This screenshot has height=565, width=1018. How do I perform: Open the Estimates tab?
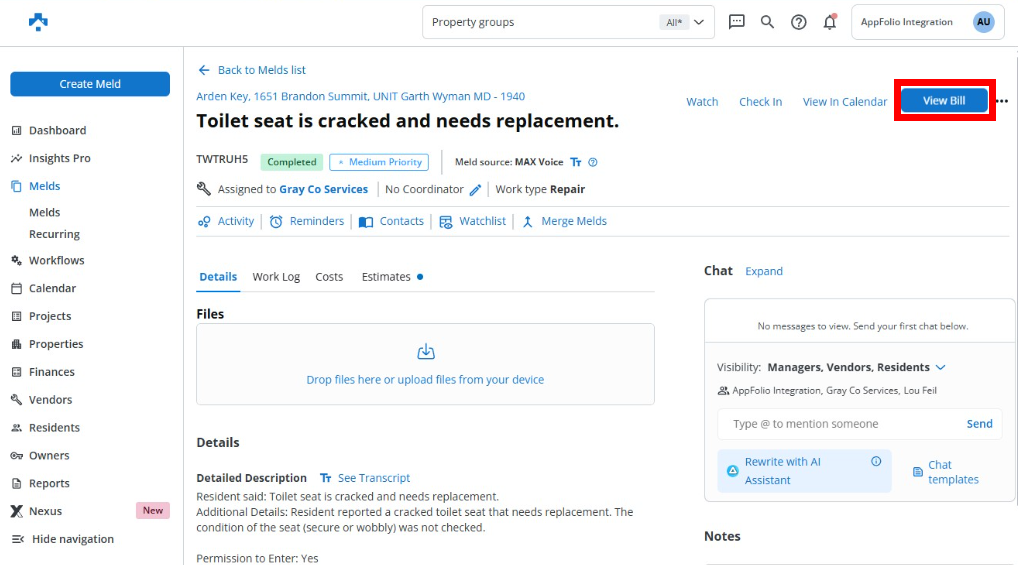(386, 277)
